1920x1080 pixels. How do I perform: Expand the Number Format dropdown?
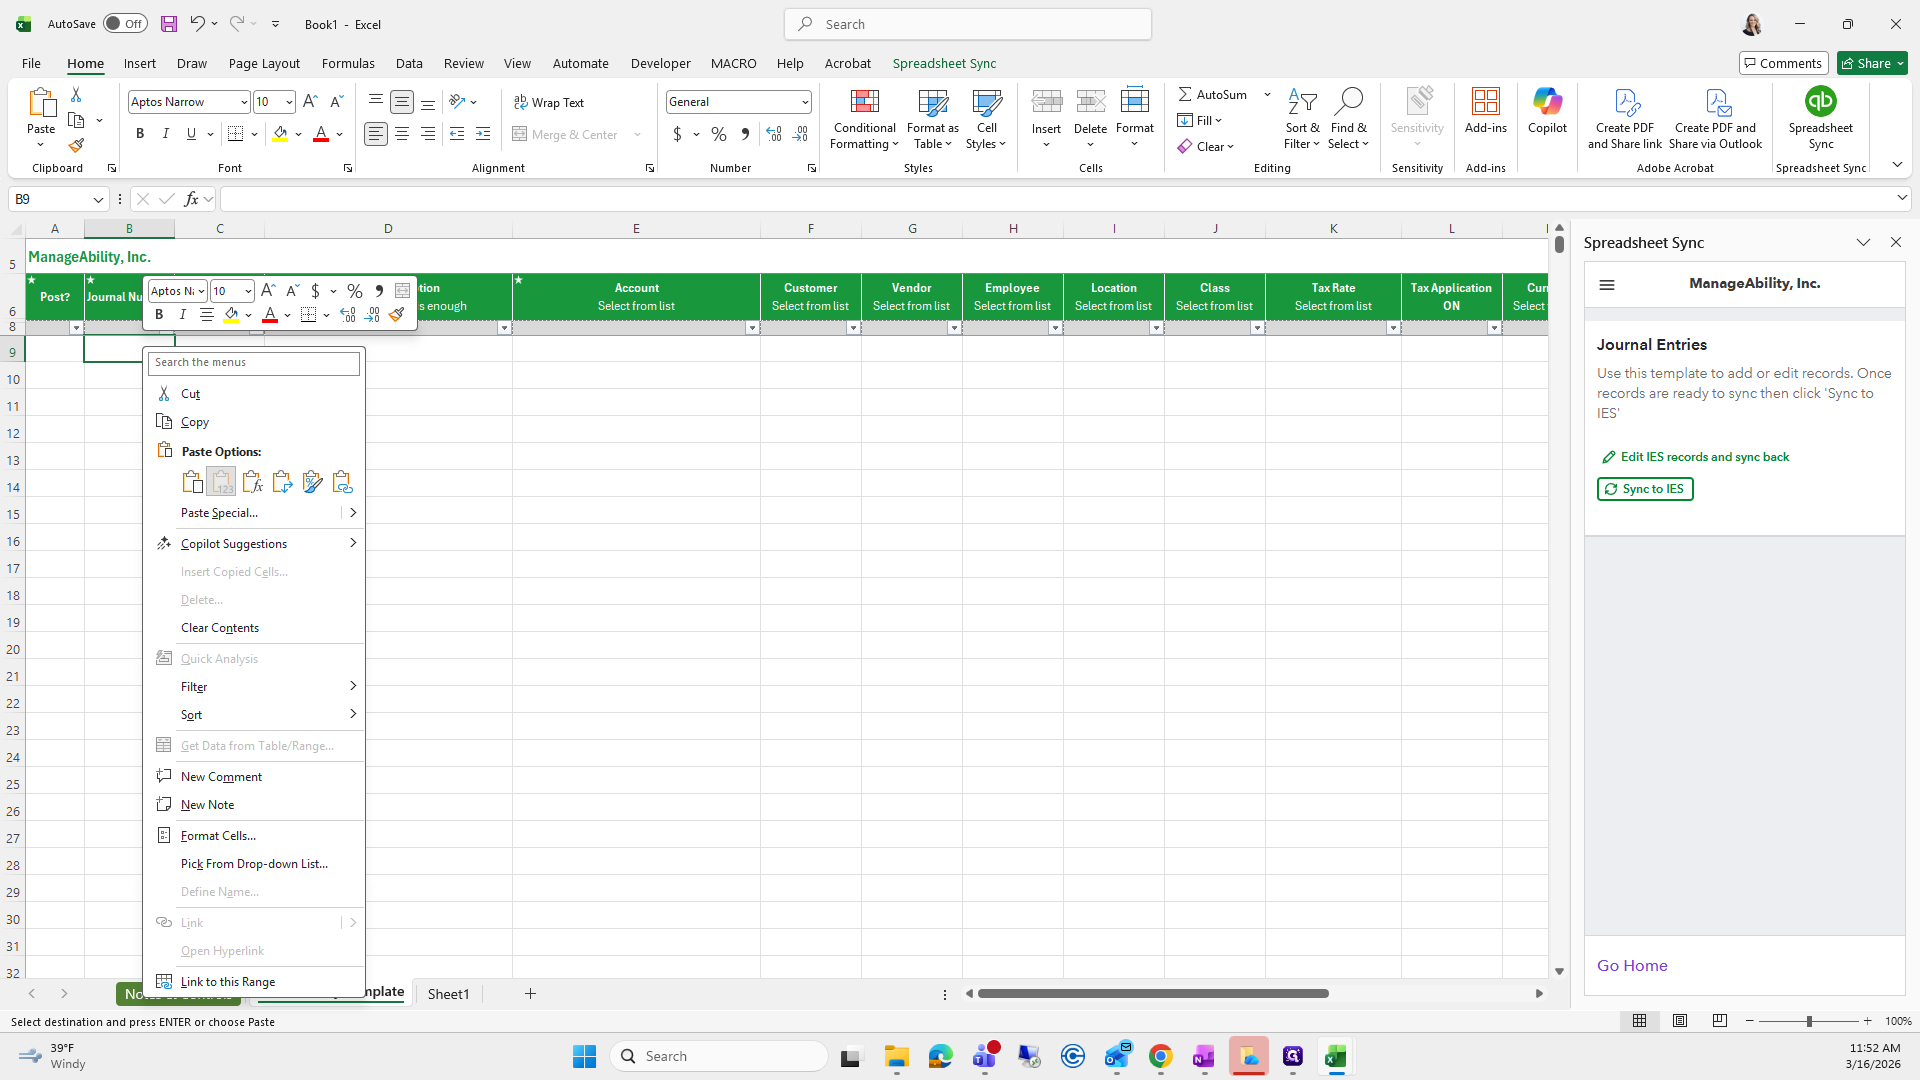[804, 102]
